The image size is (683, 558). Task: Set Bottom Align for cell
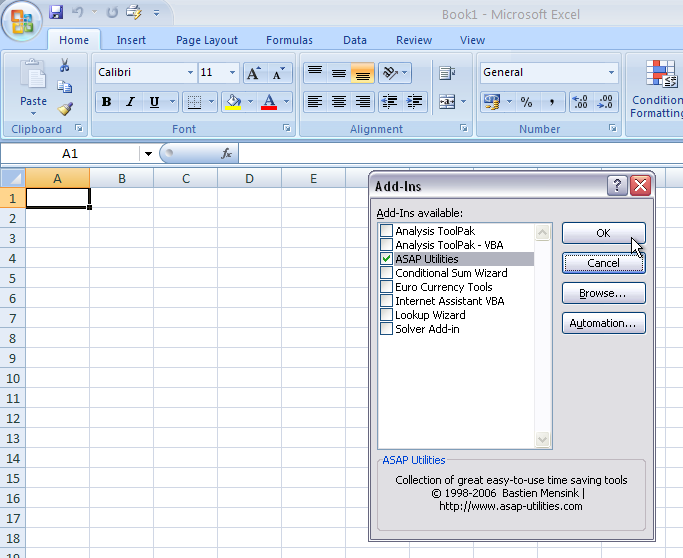(362, 73)
